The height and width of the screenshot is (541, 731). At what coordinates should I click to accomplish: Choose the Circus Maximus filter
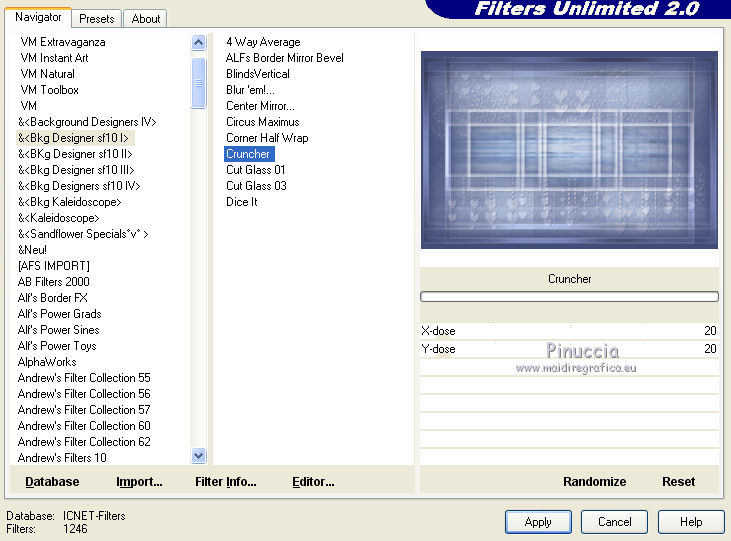(x=262, y=122)
